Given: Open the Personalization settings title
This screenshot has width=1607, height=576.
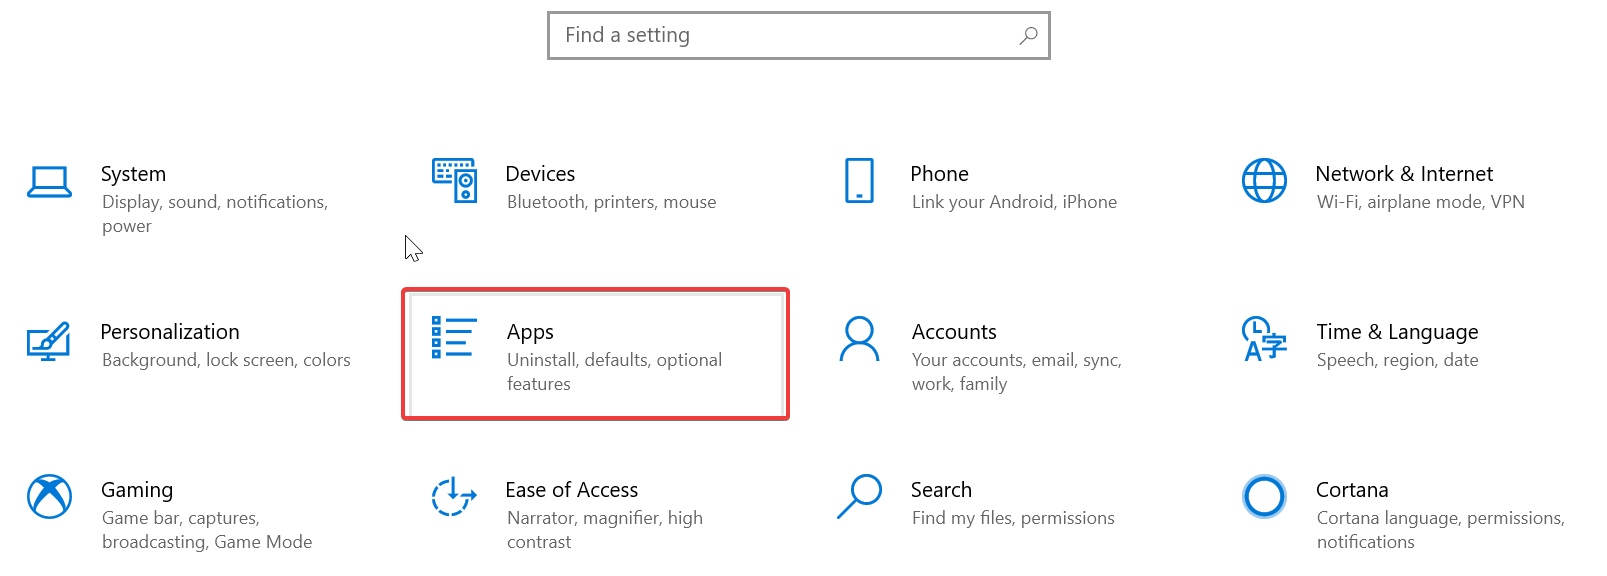Looking at the screenshot, I should 170,332.
